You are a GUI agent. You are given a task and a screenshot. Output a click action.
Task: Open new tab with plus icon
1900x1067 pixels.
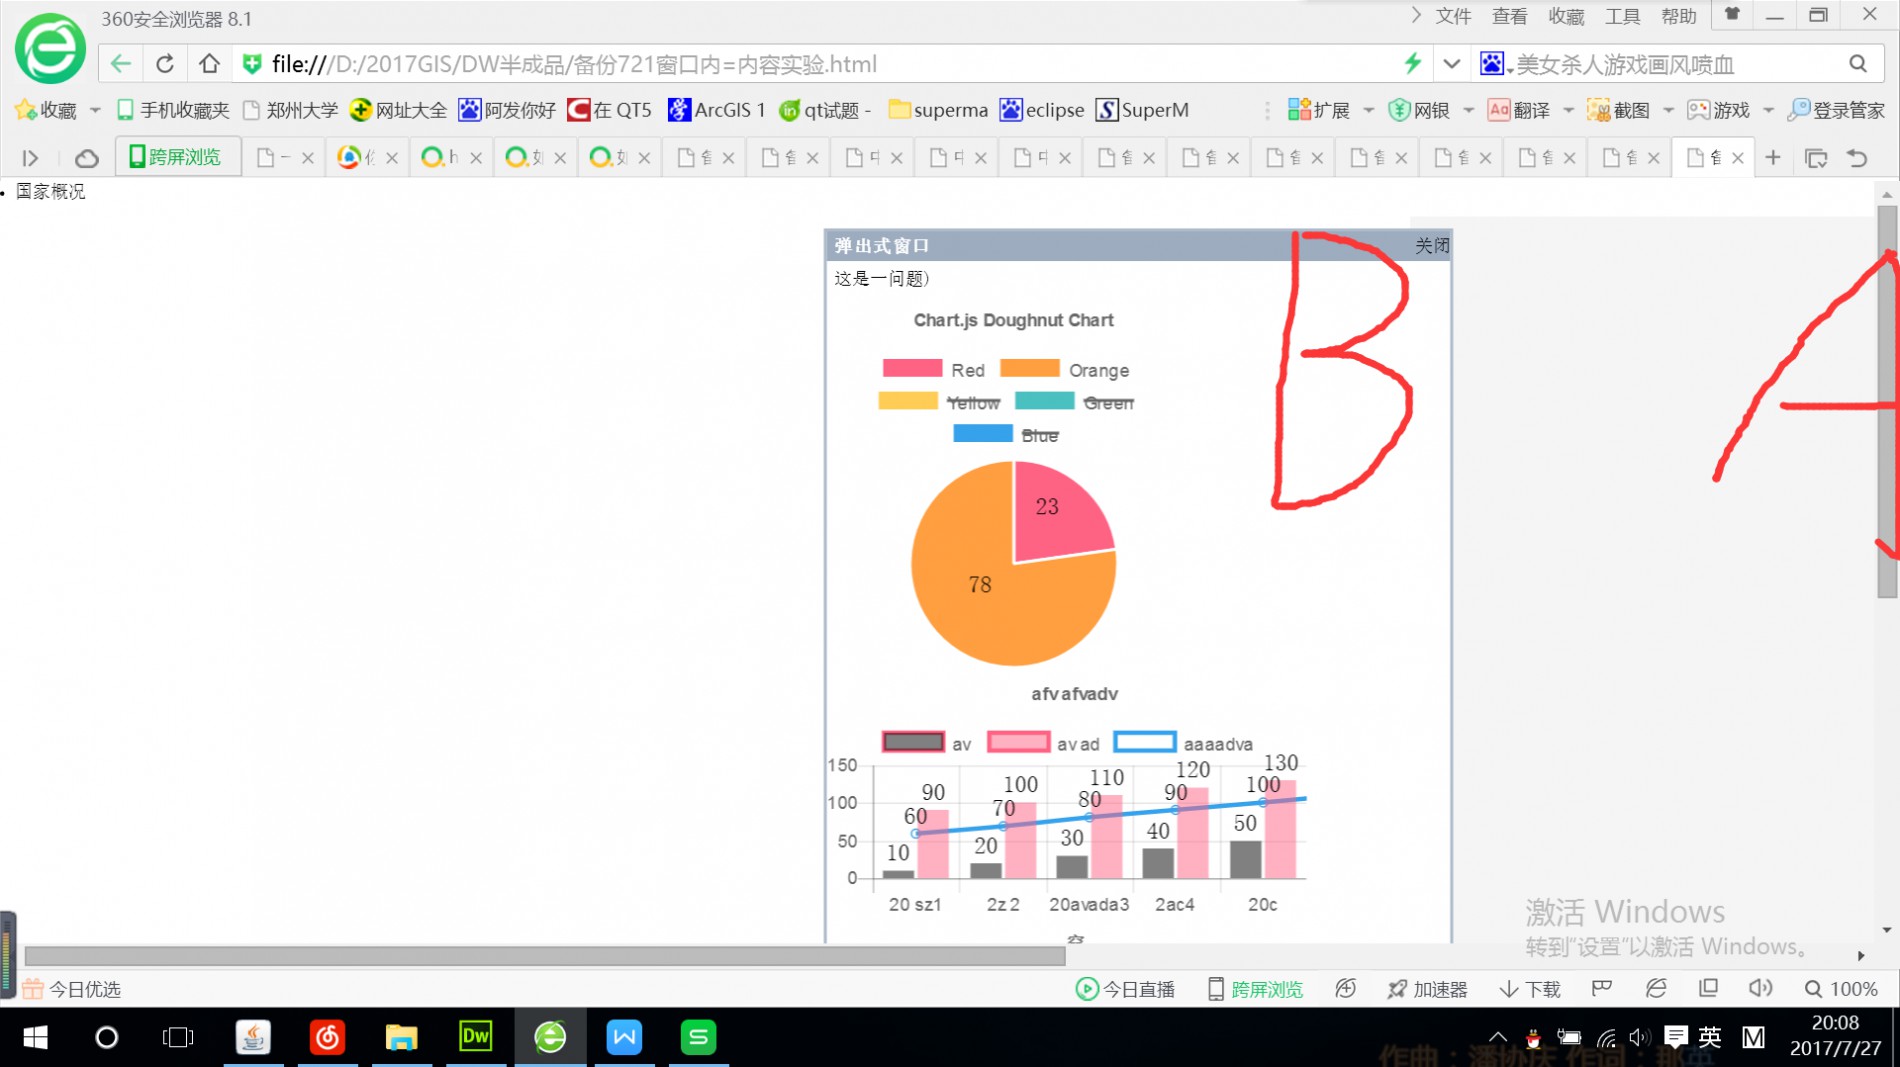(x=1773, y=158)
